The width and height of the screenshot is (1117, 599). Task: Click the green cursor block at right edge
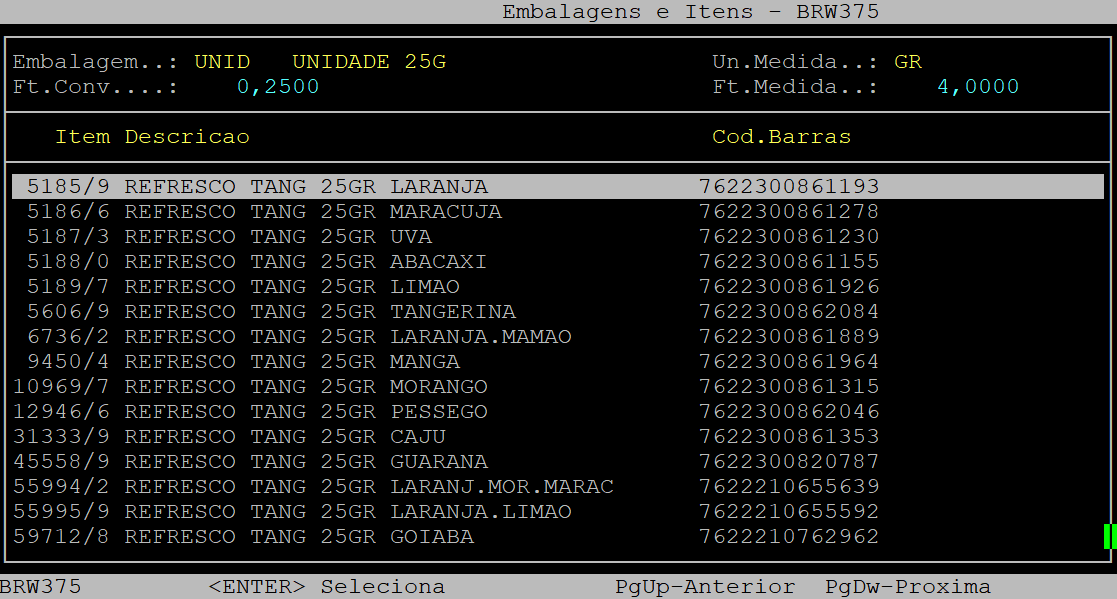tap(1110, 536)
